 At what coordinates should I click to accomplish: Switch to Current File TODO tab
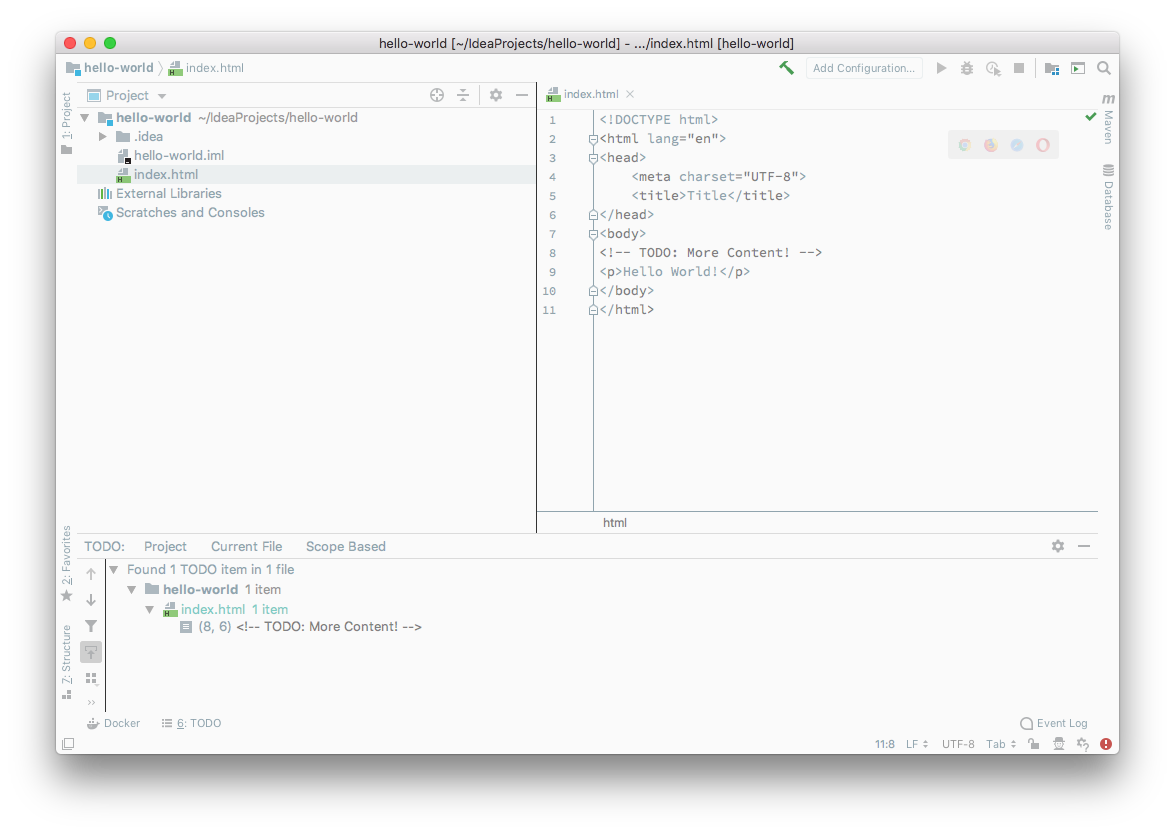point(247,547)
